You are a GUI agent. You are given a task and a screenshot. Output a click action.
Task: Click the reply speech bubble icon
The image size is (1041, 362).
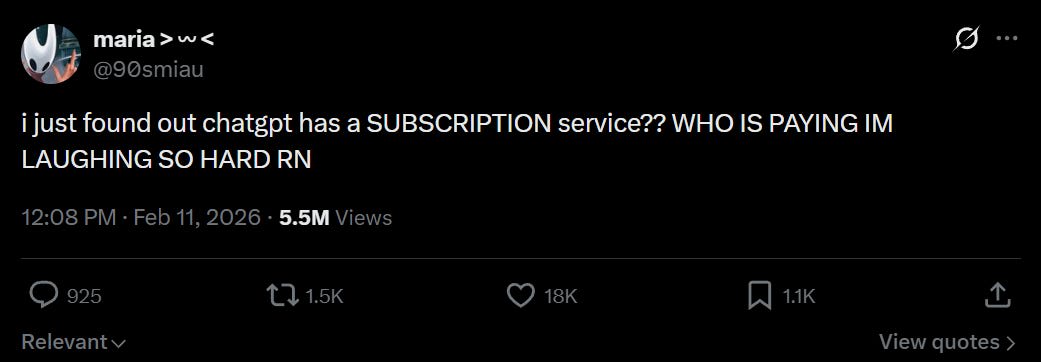pos(44,296)
